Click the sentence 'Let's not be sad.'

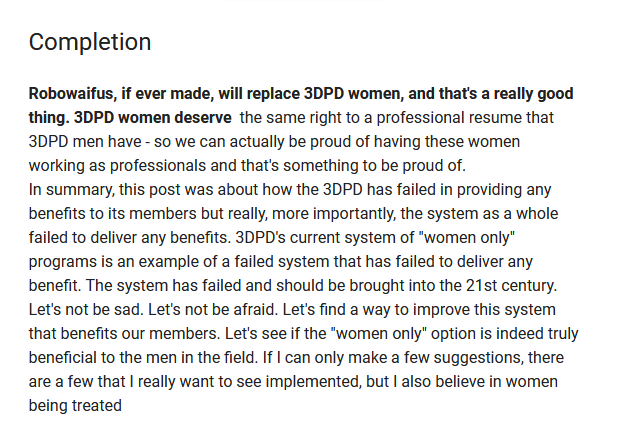86,310
